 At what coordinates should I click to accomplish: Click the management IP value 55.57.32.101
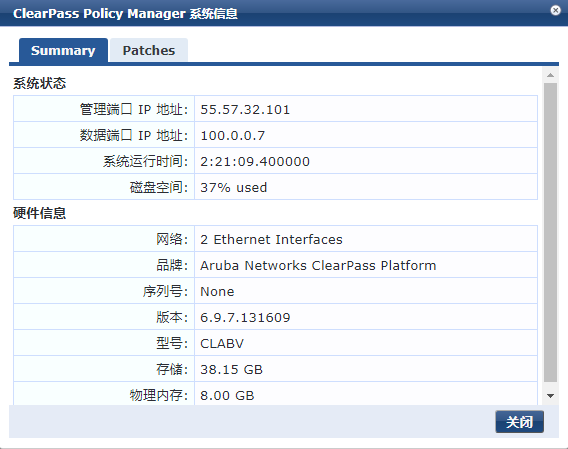click(x=245, y=109)
